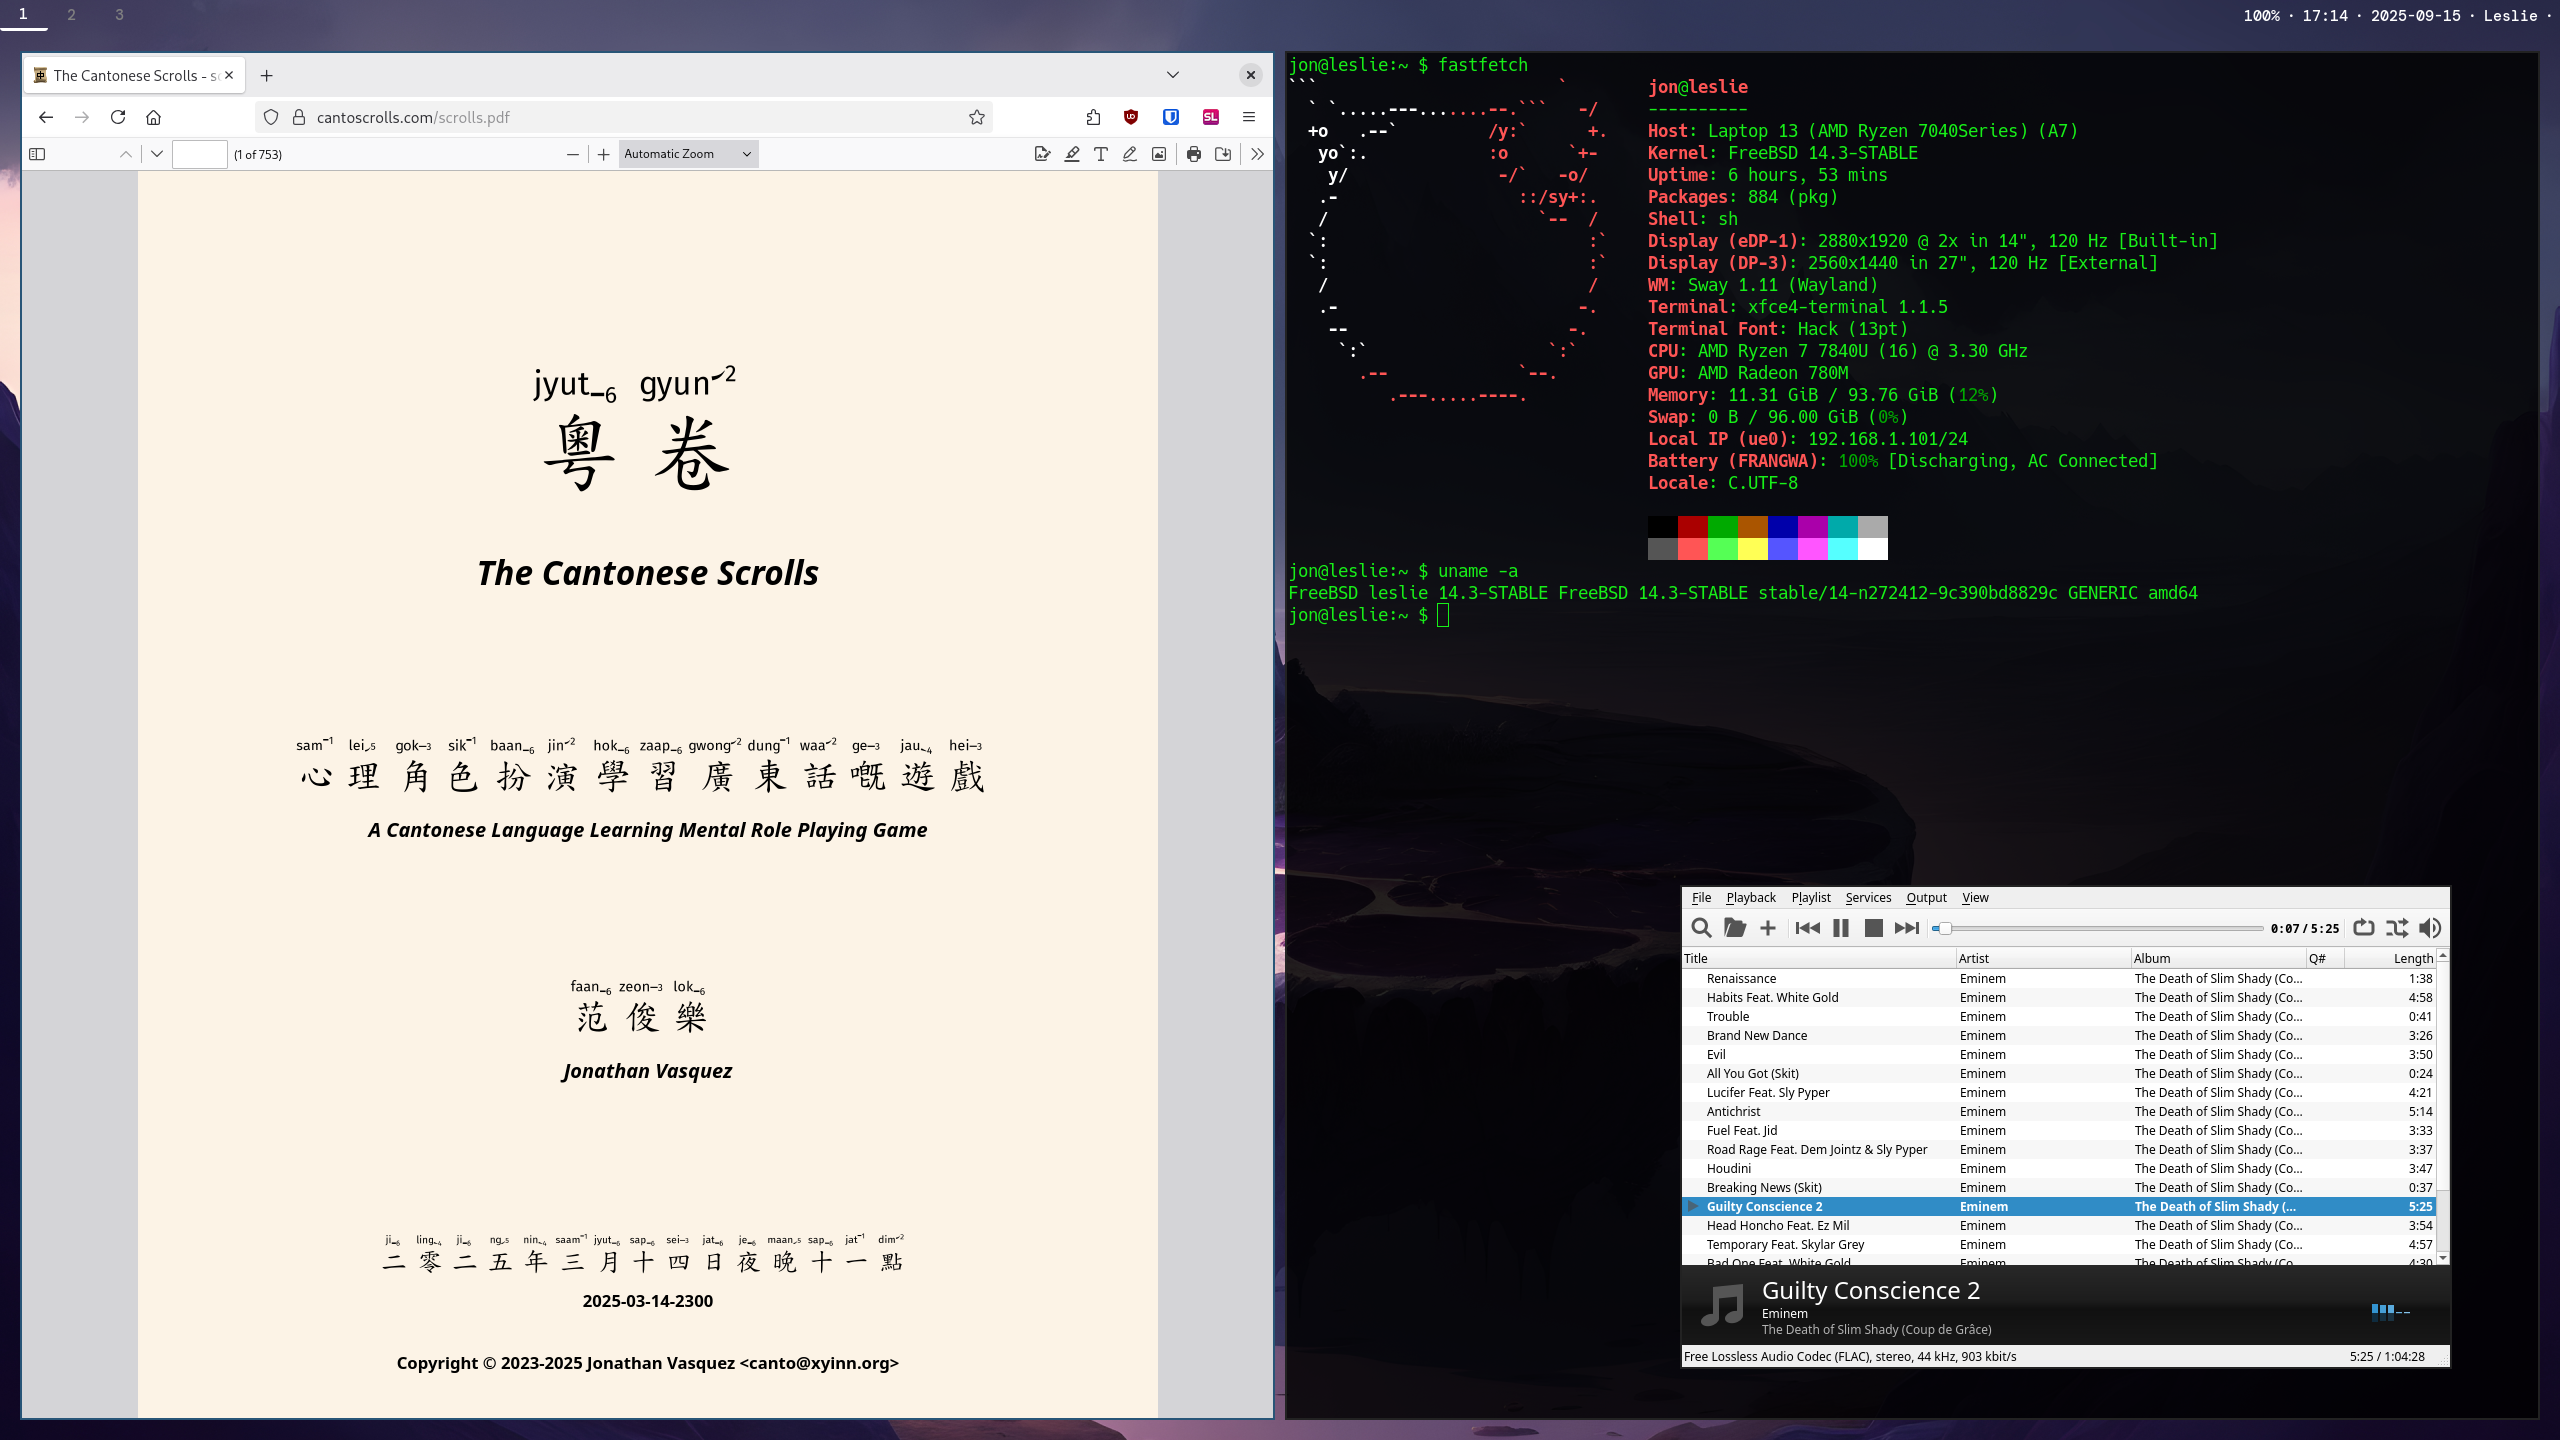Open the uBlock Origin extension

(1131, 117)
